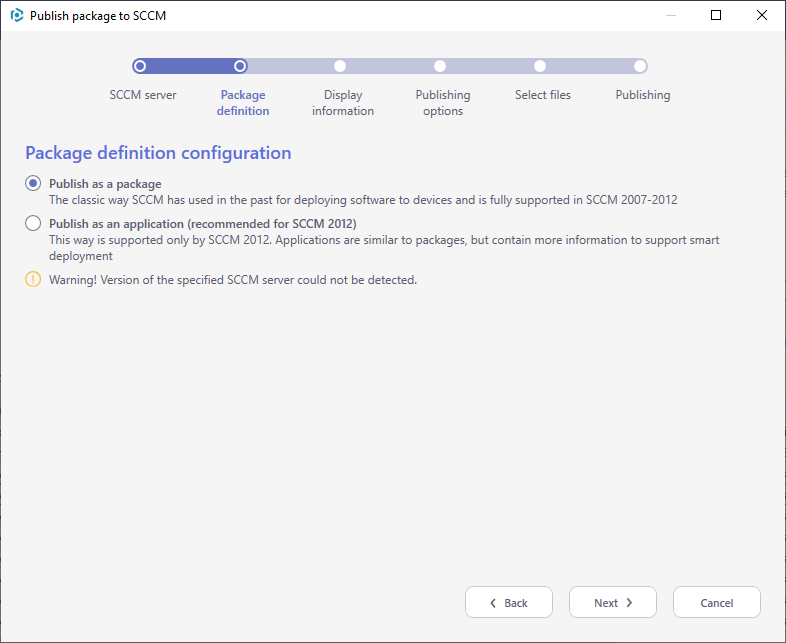
Task: Click the SCCM server step marker
Action: 140,66
